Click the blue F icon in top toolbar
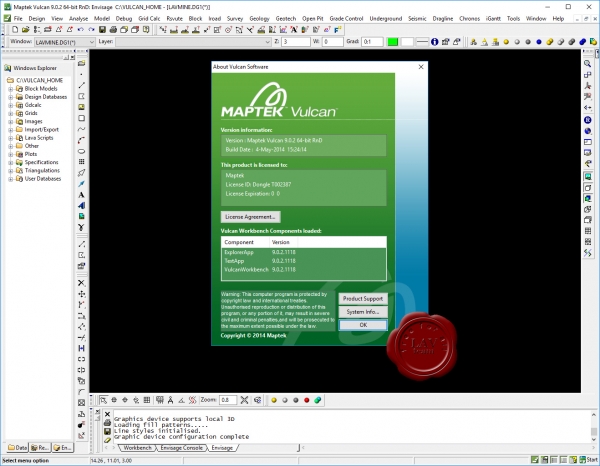This screenshot has height=466, width=600. point(338,29)
